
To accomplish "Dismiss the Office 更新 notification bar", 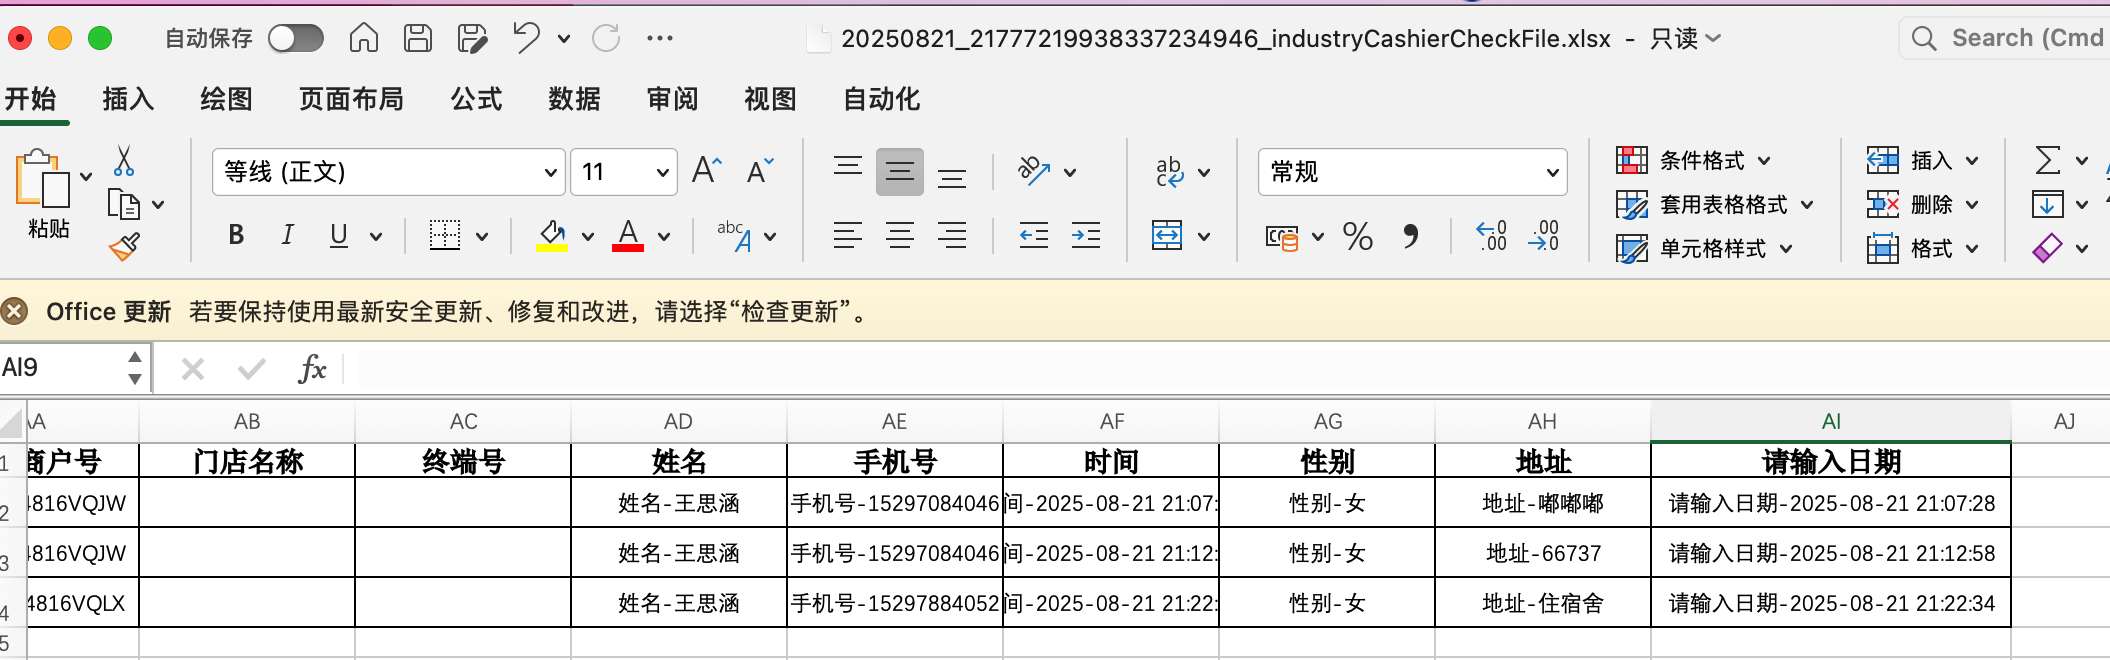I will pyautogui.click(x=14, y=312).
